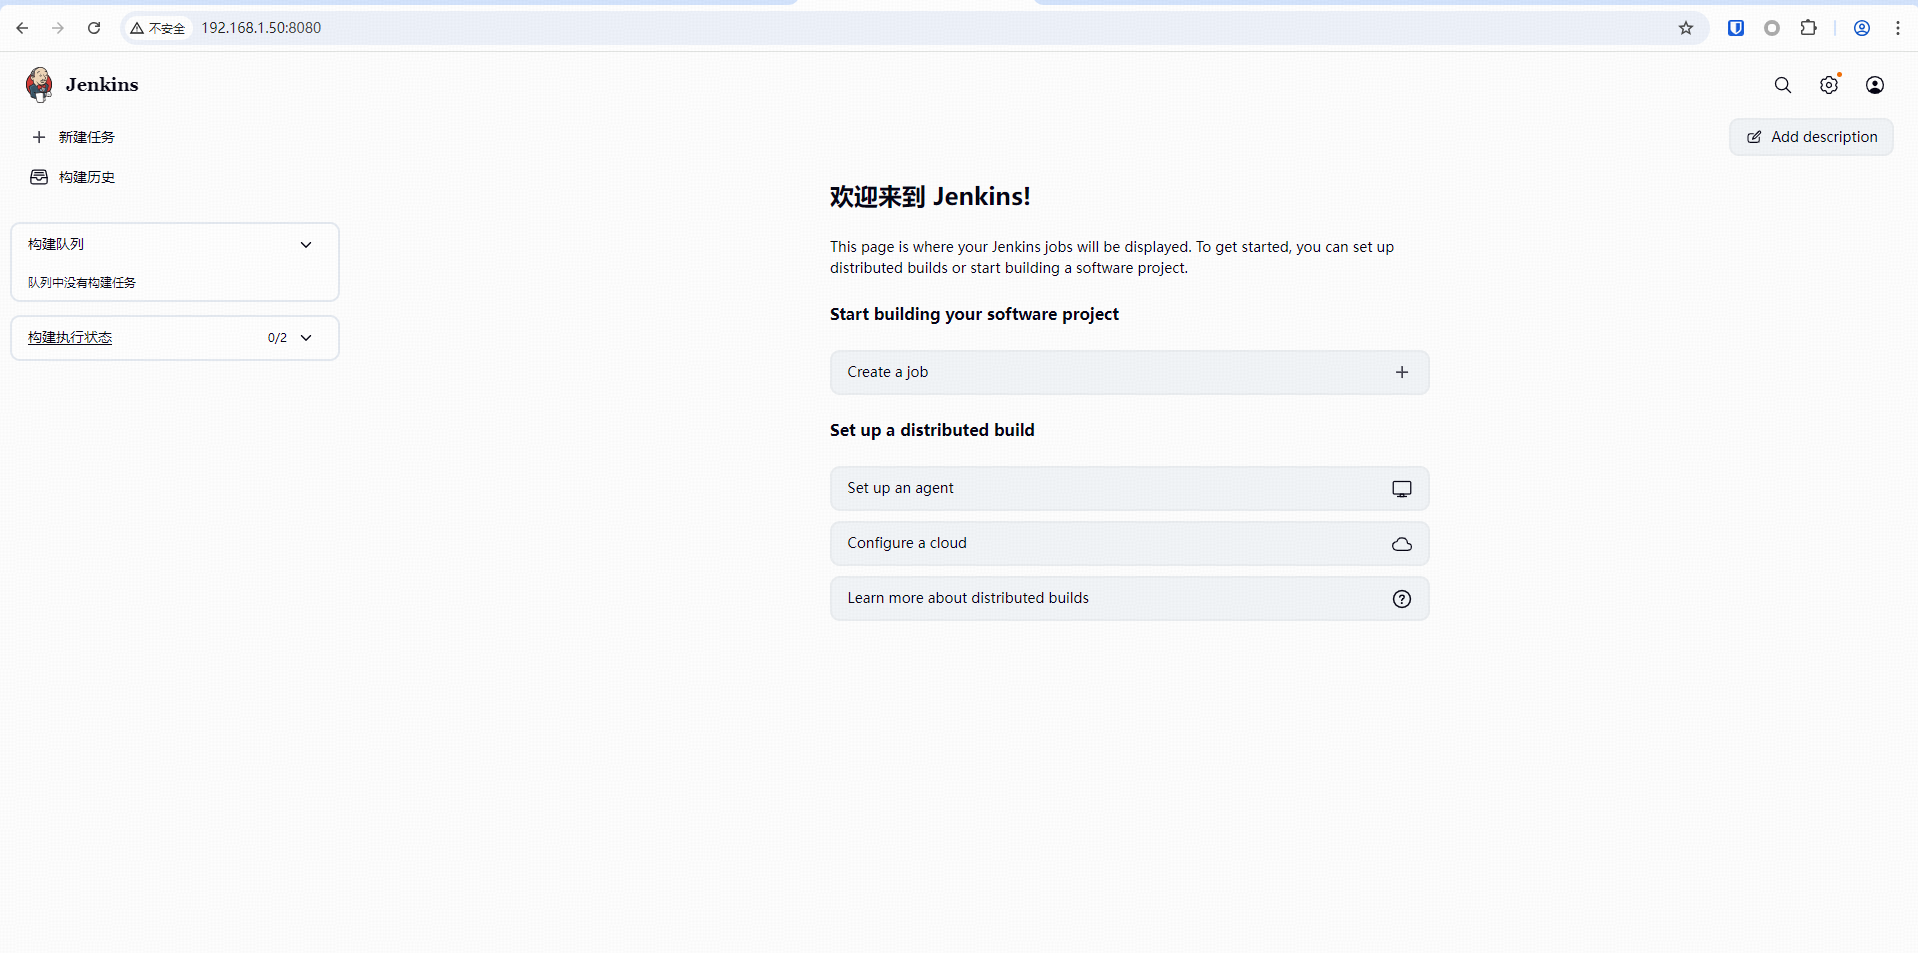Click the 构建历史 history icon

click(39, 177)
